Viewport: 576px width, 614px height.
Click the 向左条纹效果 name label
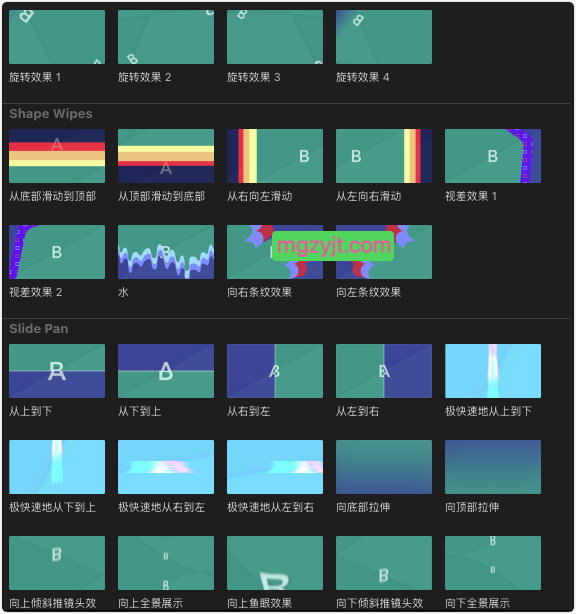[368, 292]
